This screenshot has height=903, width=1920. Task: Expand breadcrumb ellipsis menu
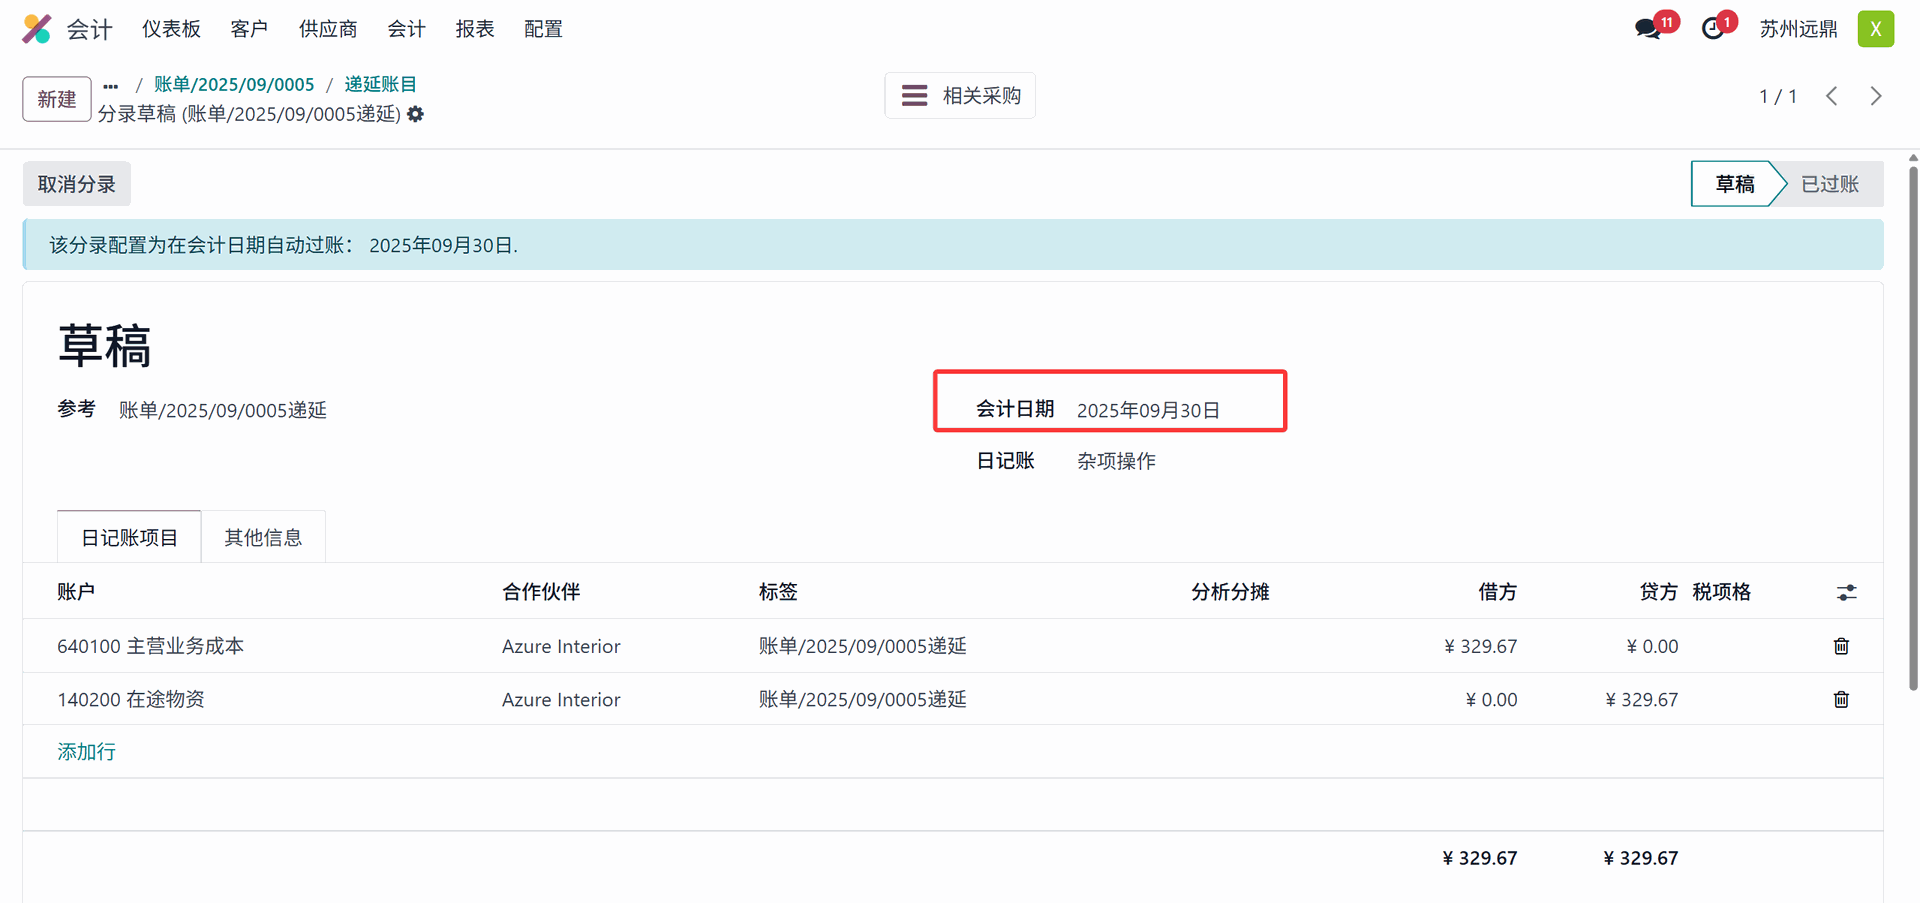click(111, 85)
